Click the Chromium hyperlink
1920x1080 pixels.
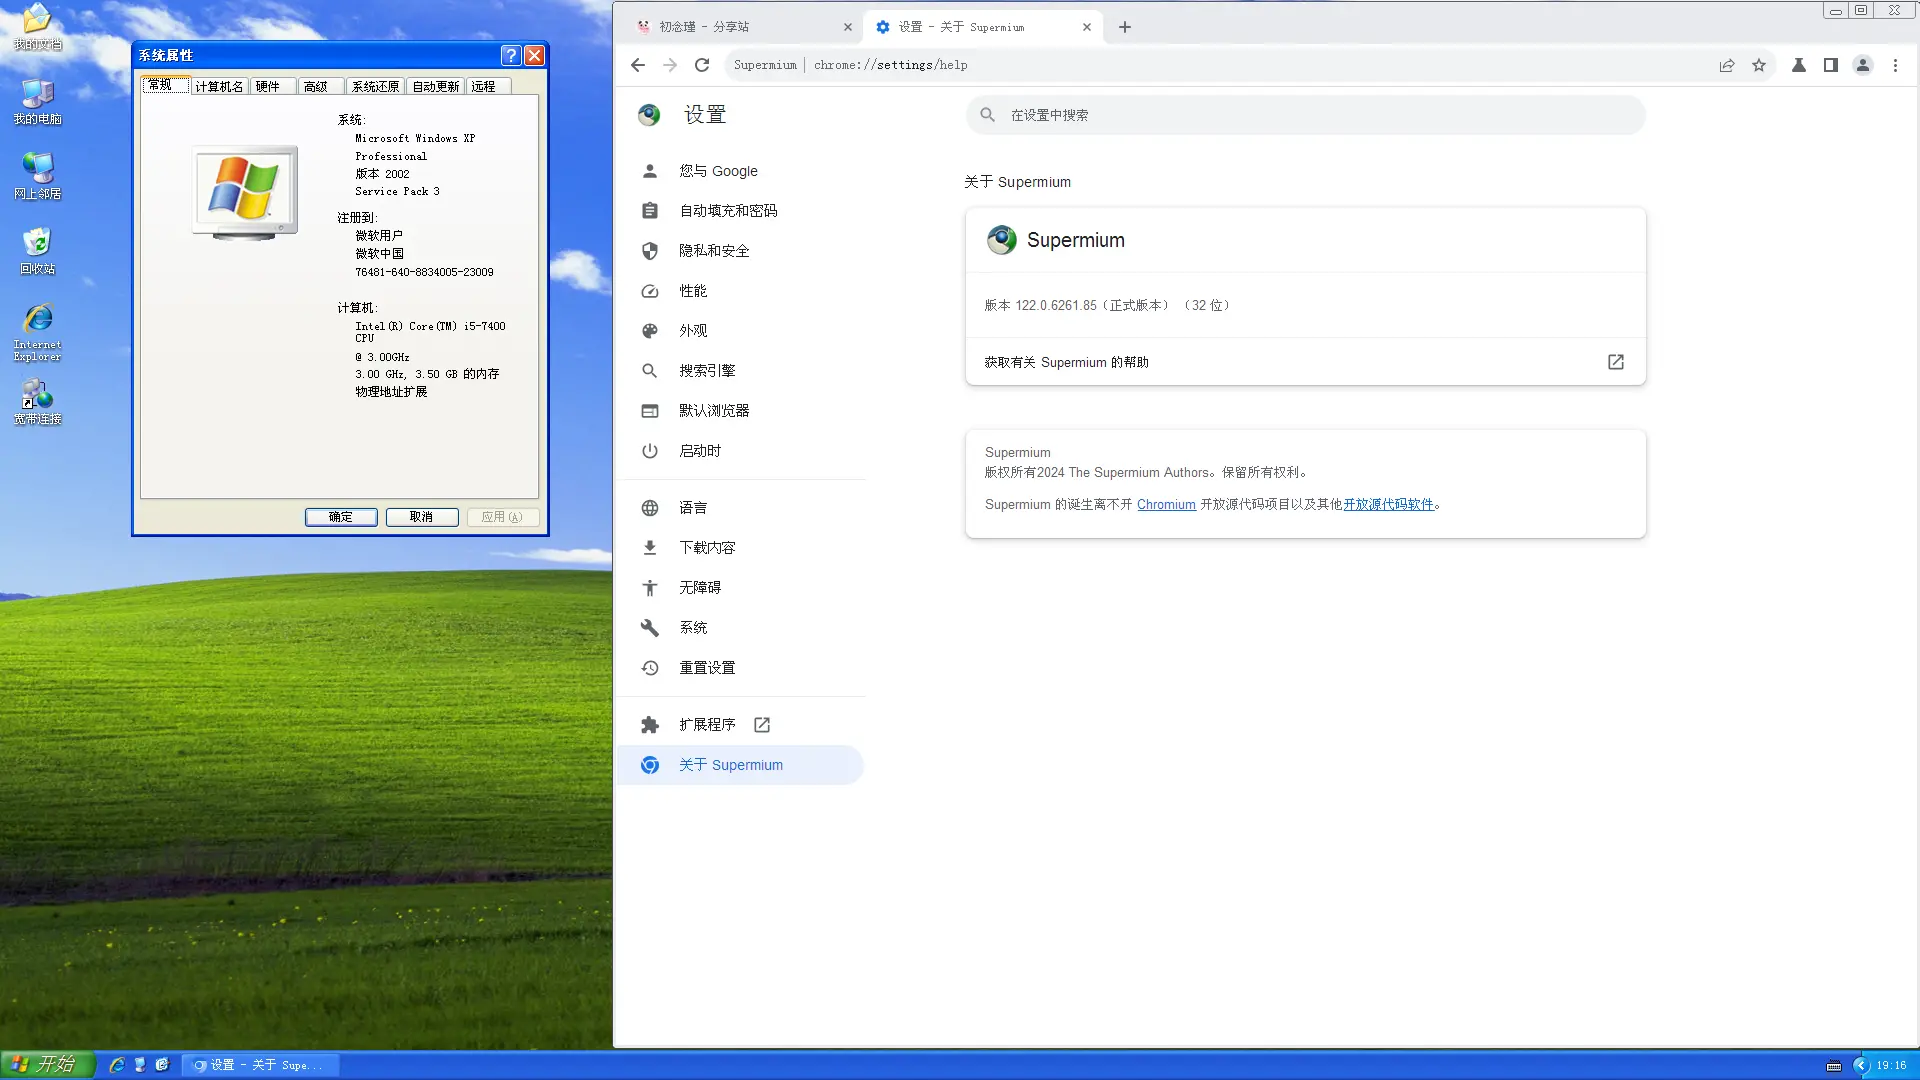(1166, 505)
